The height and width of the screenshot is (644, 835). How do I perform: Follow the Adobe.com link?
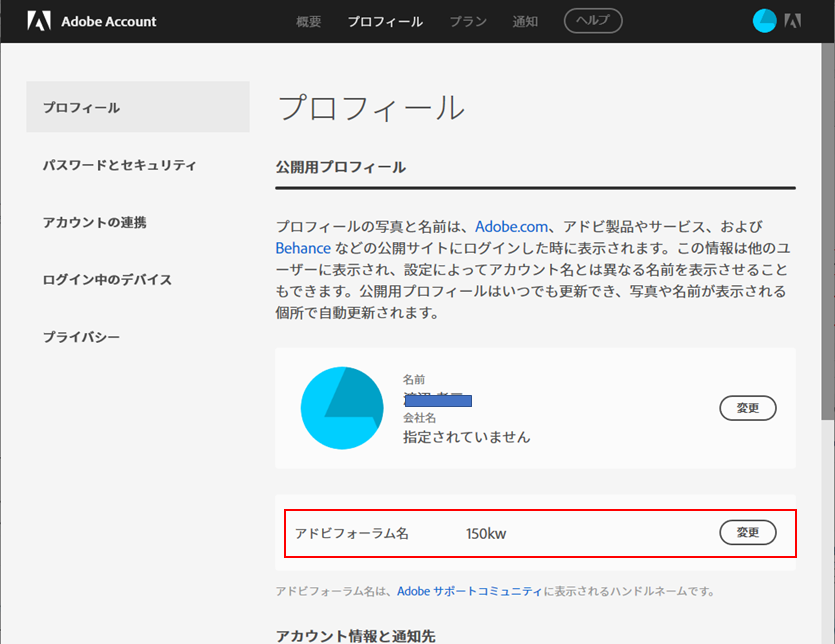coord(511,227)
